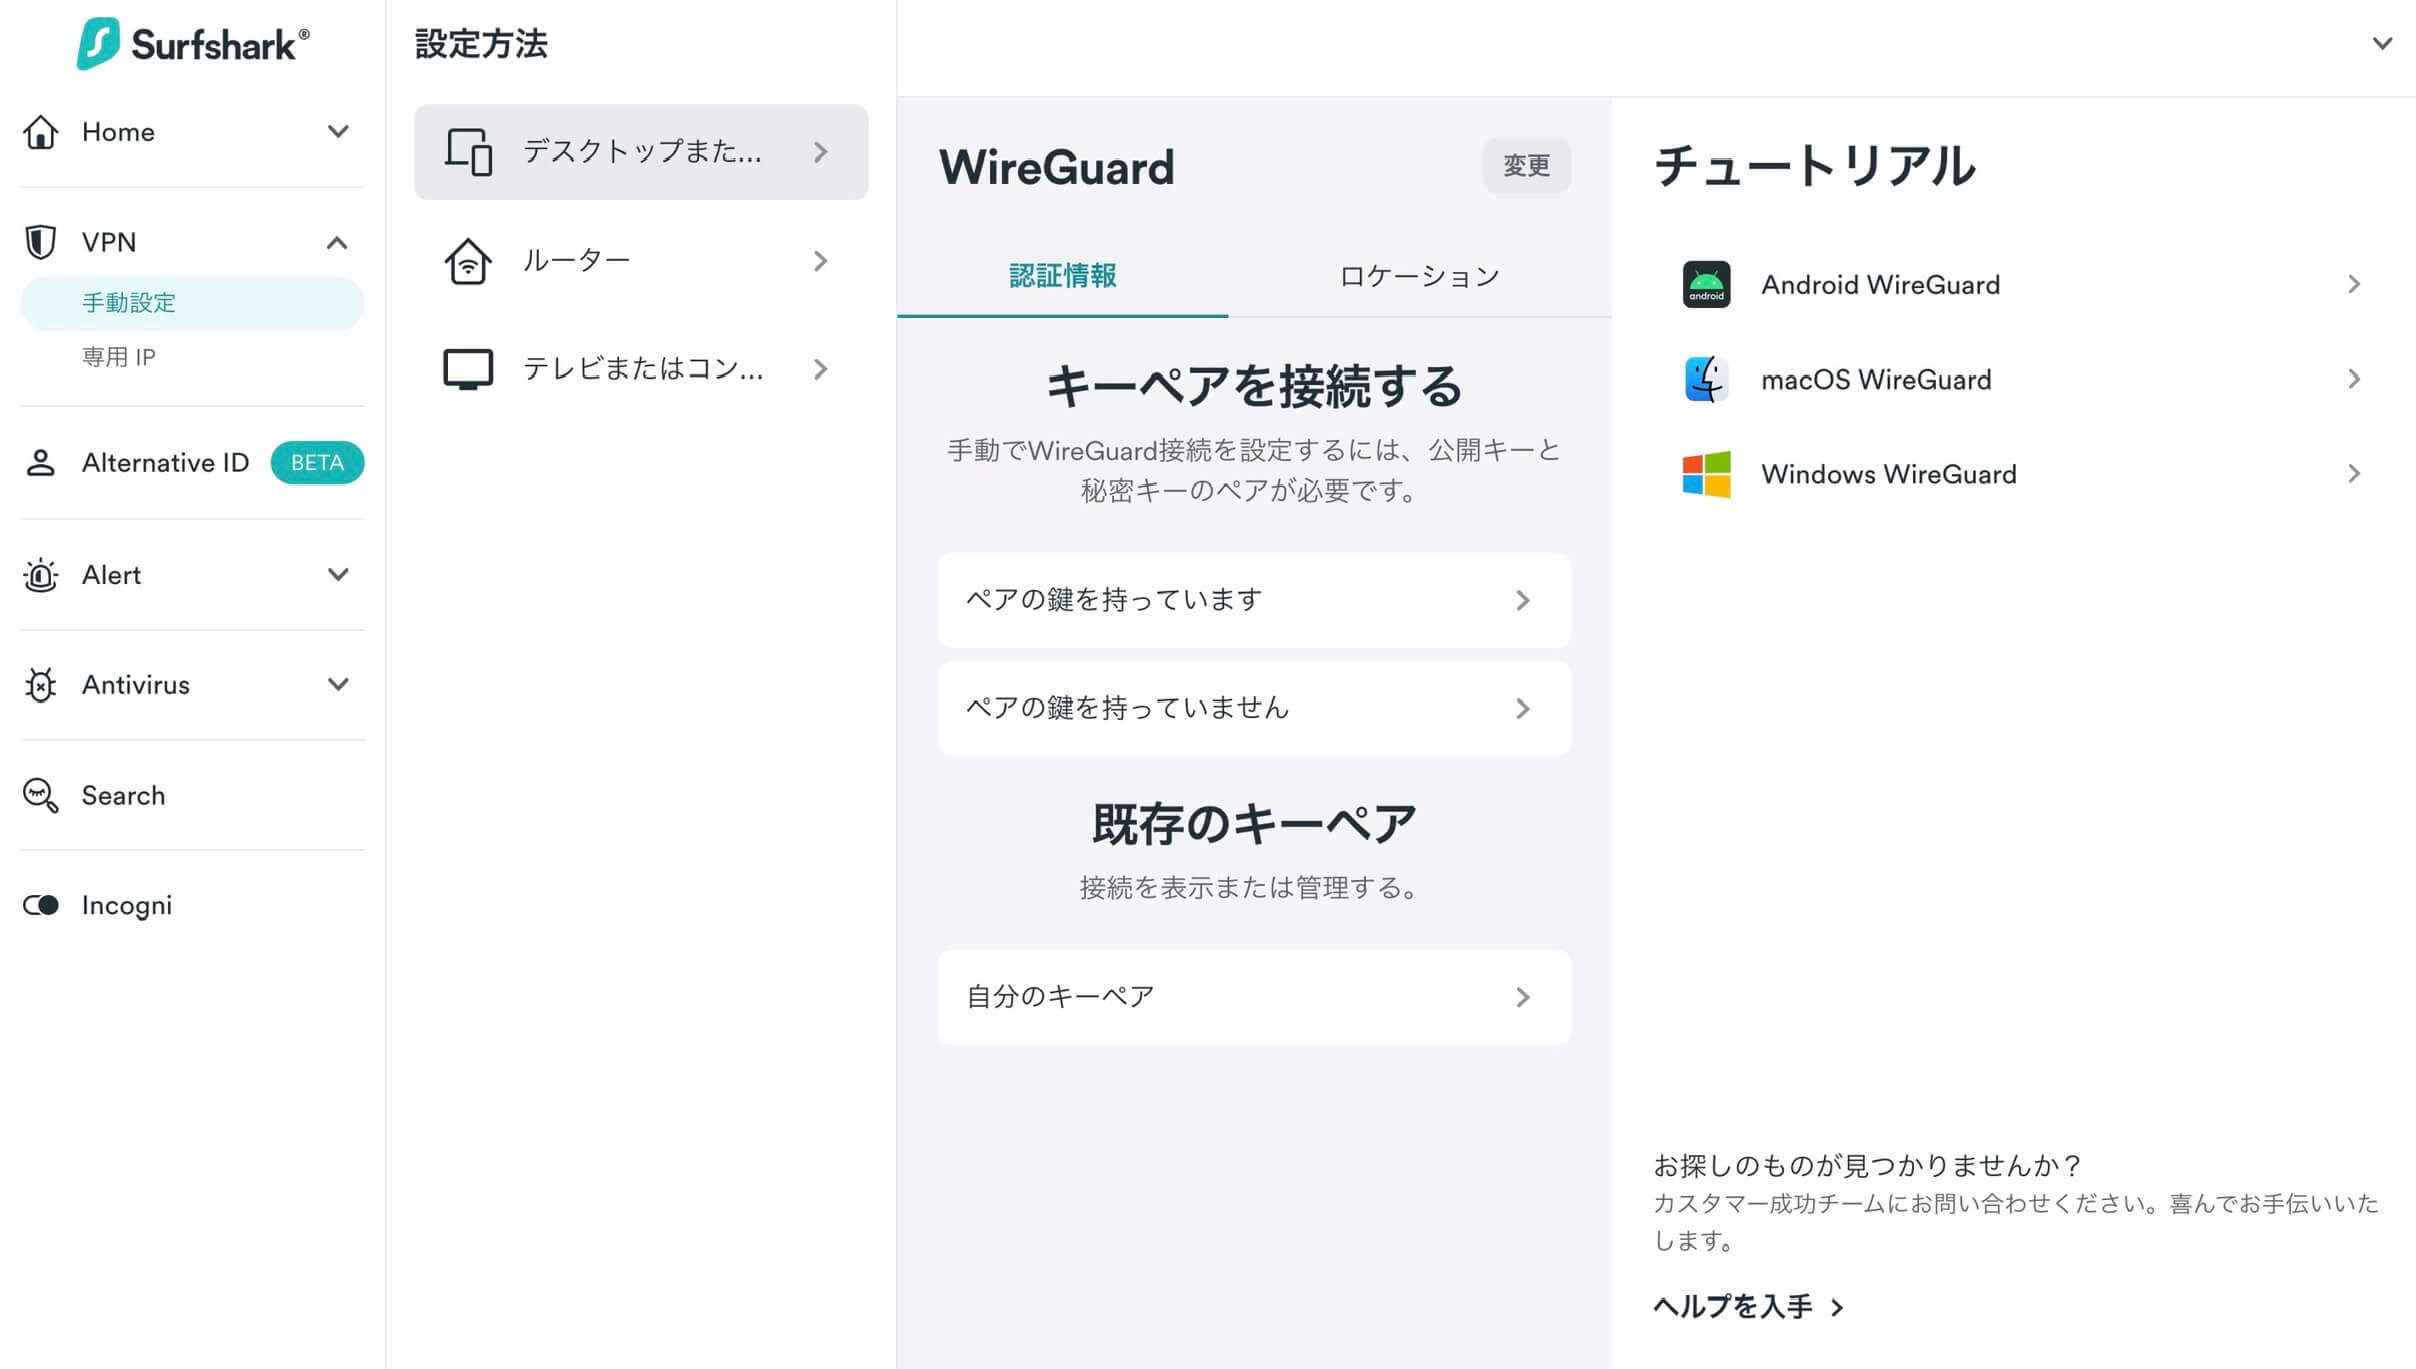The width and height of the screenshot is (2416, 1369).
Task: Click the Android WireGuard icon
Action: click(x=1706, y=285)
